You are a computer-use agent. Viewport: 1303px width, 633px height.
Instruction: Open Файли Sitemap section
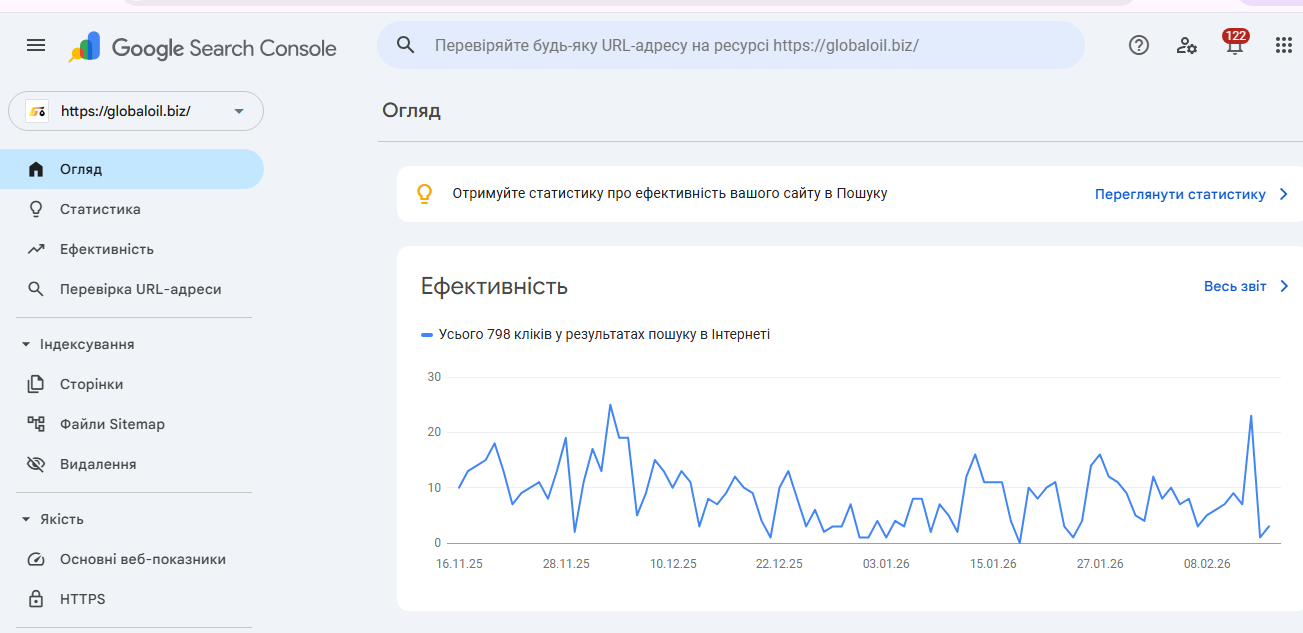(x=112, y=424)
